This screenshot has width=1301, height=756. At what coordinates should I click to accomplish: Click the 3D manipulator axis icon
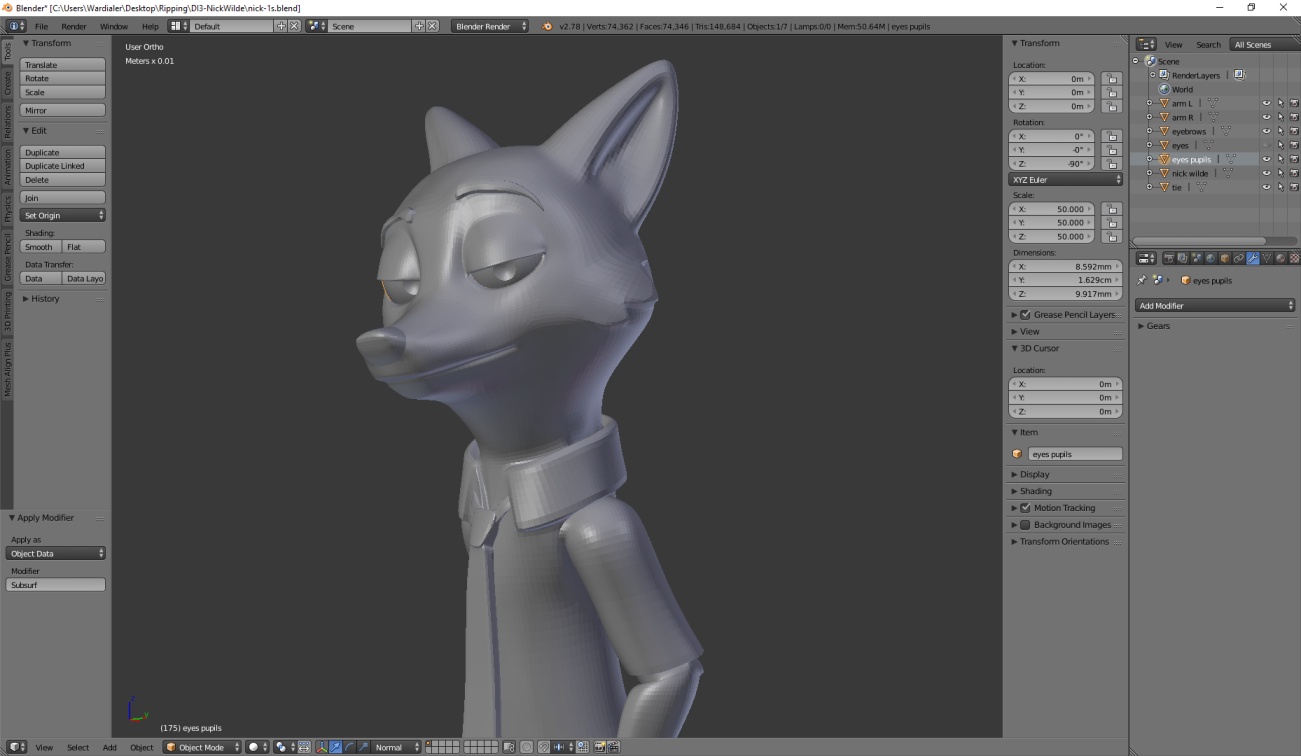[x=321, y=747]
